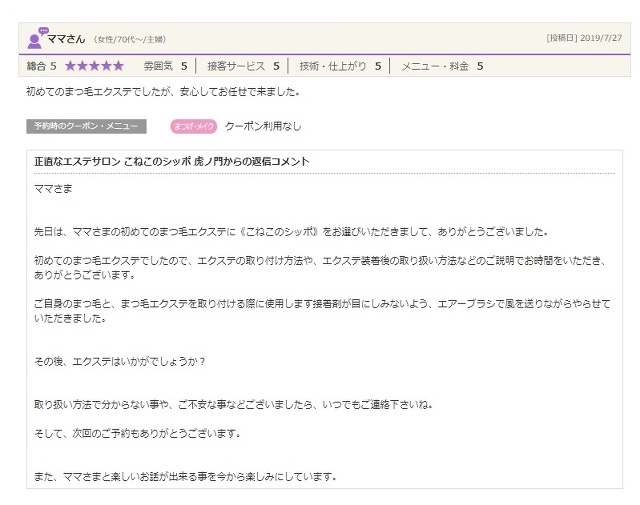This screenshot has width=640, height=505.
Task: Click the 投稿日 2019/7/27 post date
Action: pos(583,38)
